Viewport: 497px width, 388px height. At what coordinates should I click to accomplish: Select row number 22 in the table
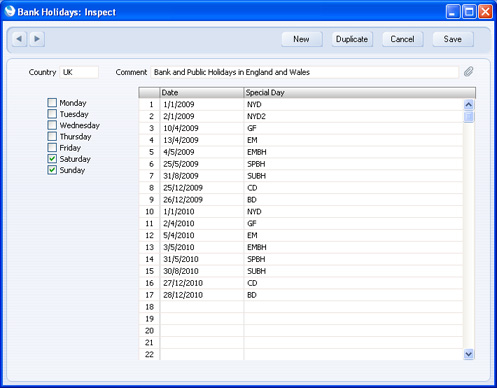click(149, 355)
